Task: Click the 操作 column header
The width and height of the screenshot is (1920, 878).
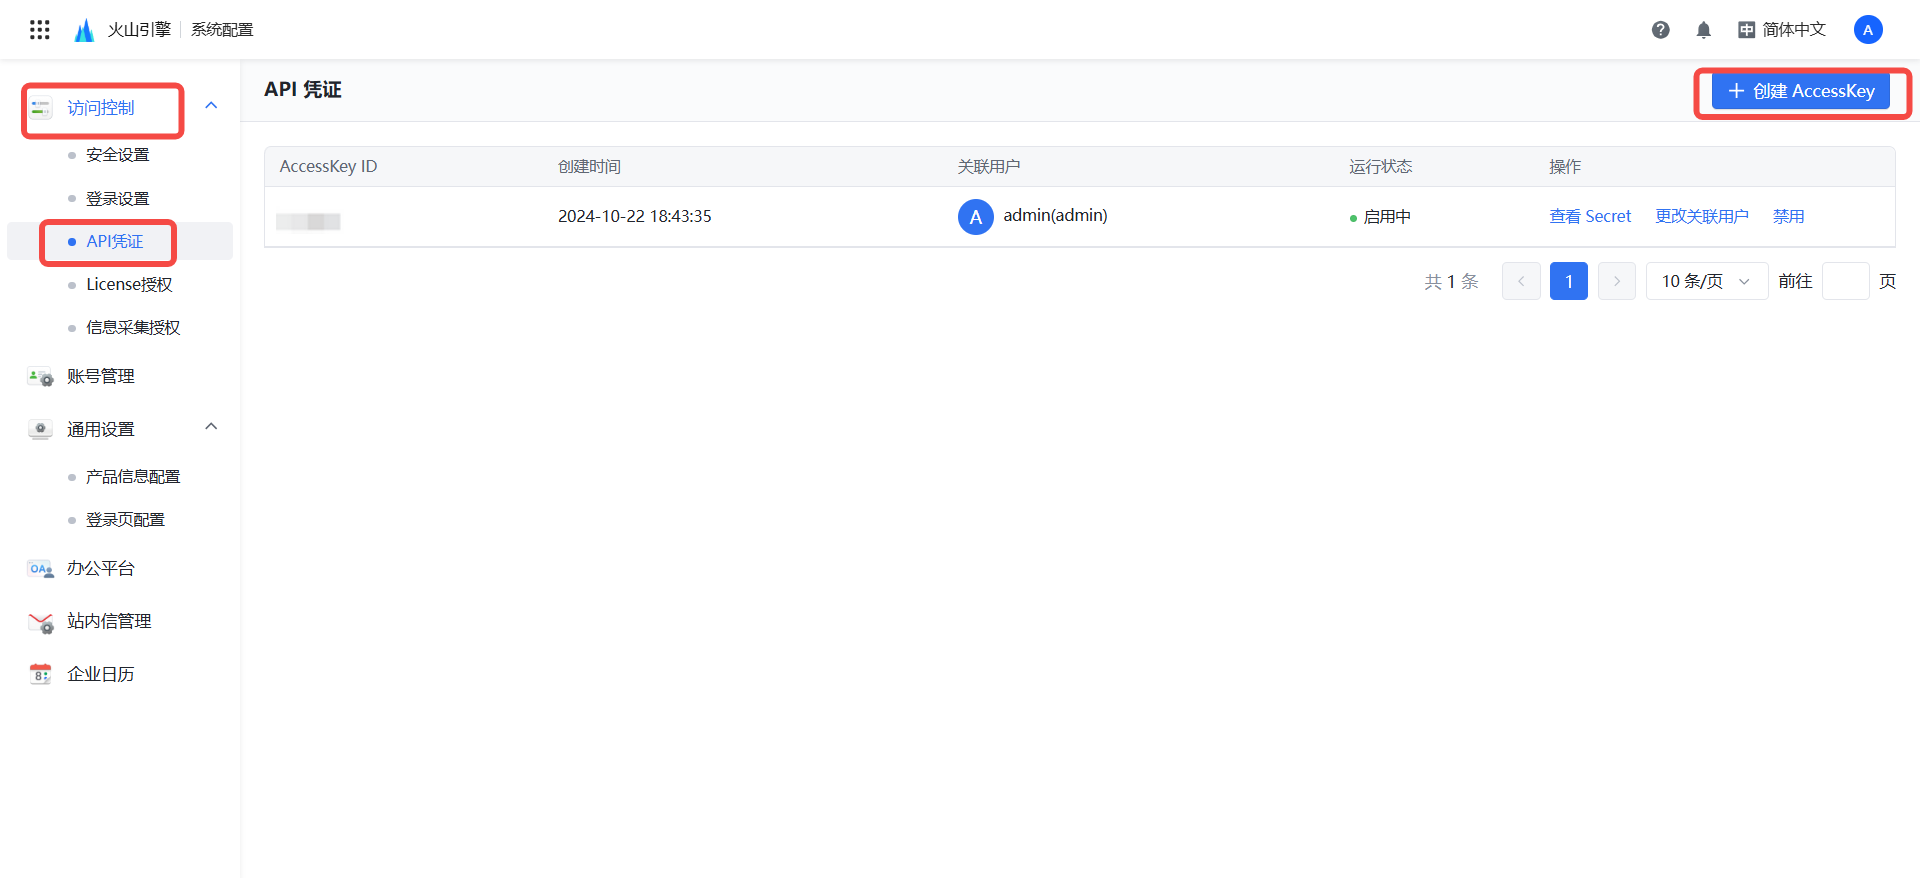Action: click(1565, 167)
